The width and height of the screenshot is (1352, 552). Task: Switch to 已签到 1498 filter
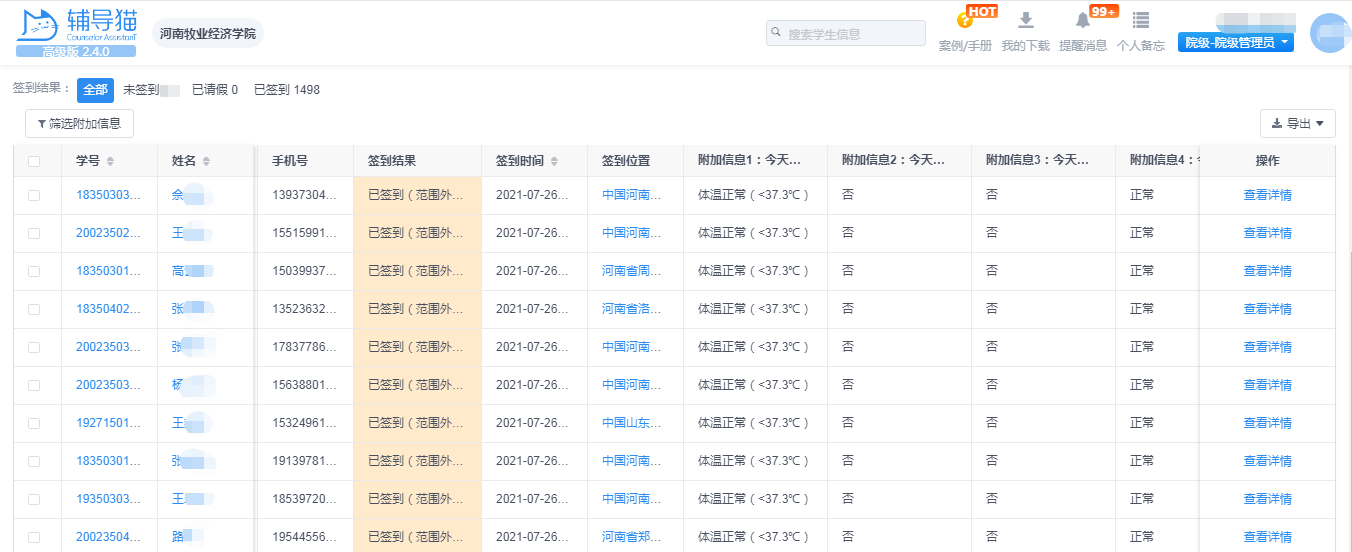(286, 90)
